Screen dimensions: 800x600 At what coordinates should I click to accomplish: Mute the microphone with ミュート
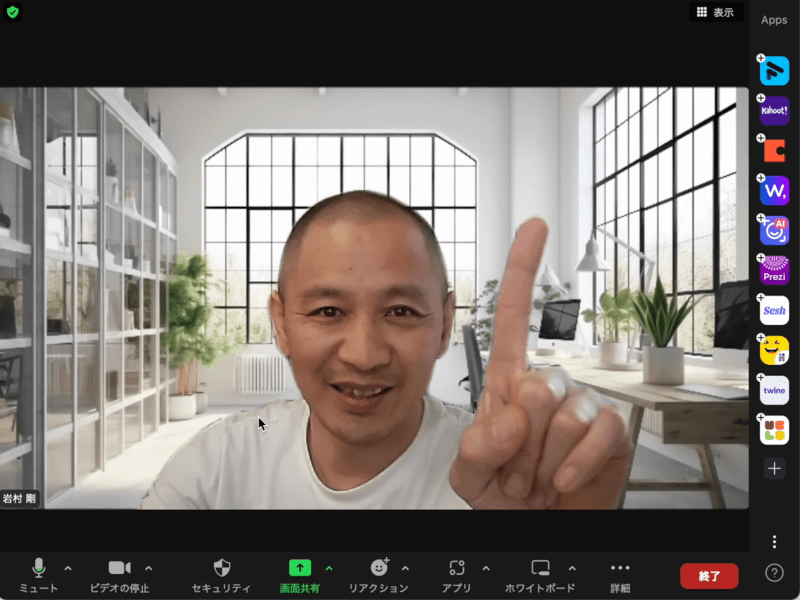pyautogui.click(x=39, y=574)
